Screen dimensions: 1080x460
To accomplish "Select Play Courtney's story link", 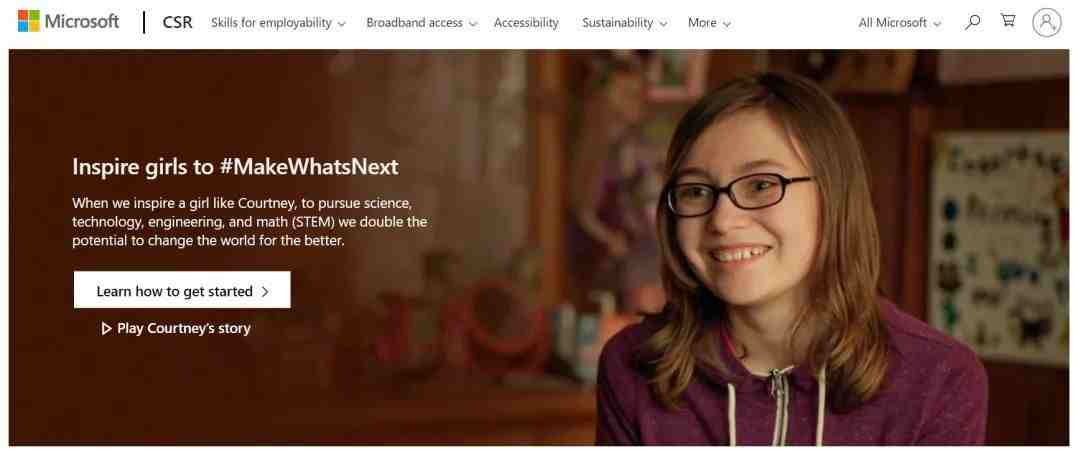I will tap(176, 329).
